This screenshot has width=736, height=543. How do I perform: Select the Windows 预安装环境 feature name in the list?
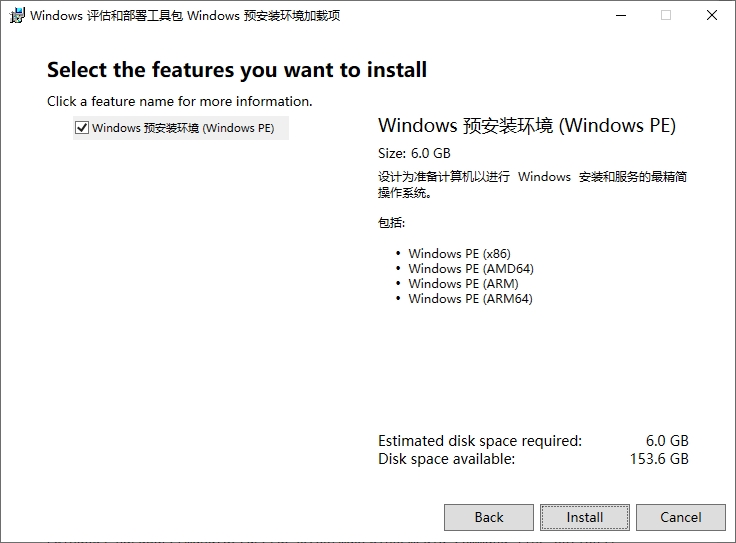click(x=183, y=128)
